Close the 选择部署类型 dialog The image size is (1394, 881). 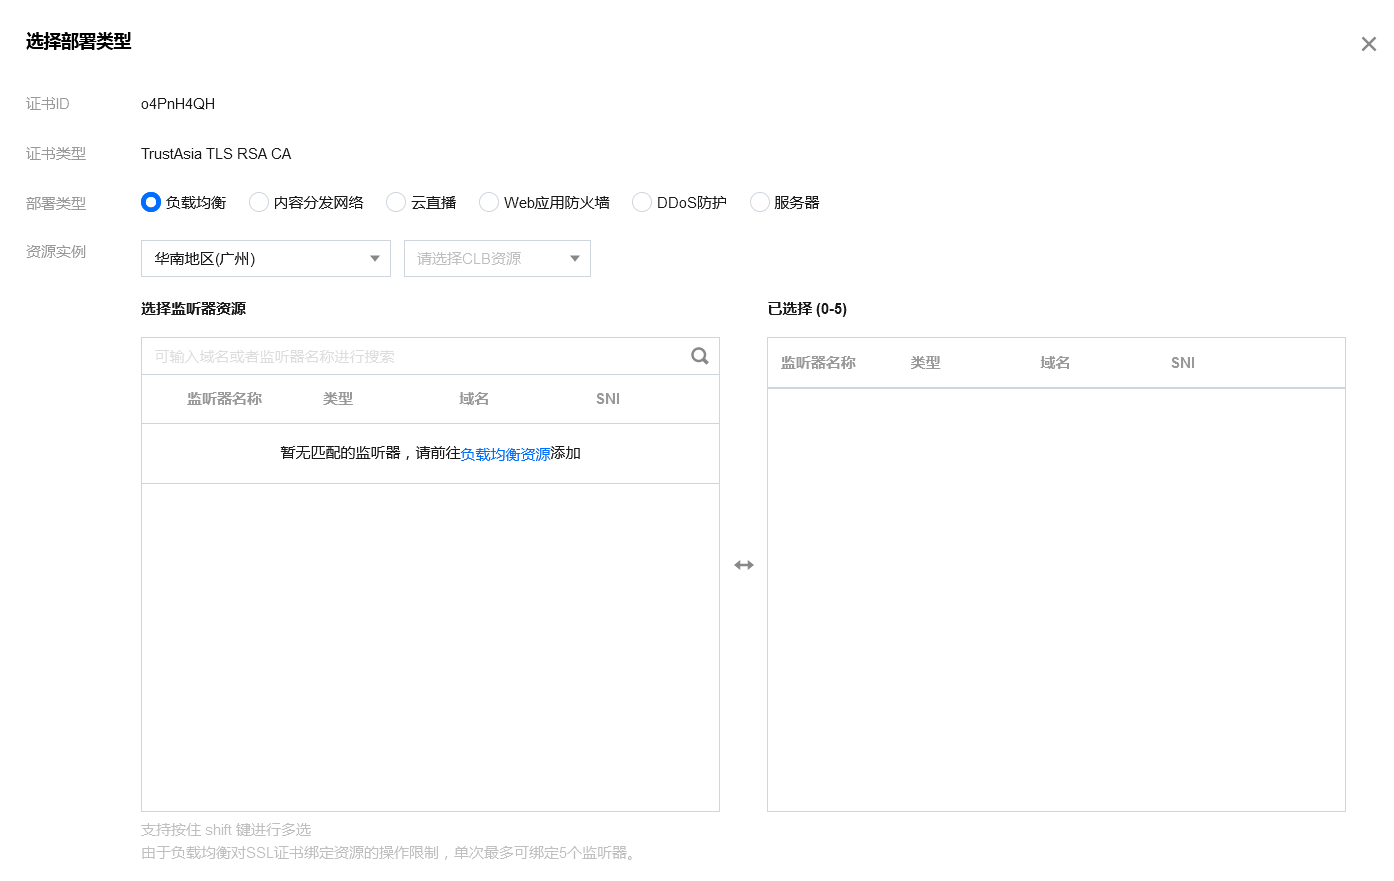(1368, 44)
